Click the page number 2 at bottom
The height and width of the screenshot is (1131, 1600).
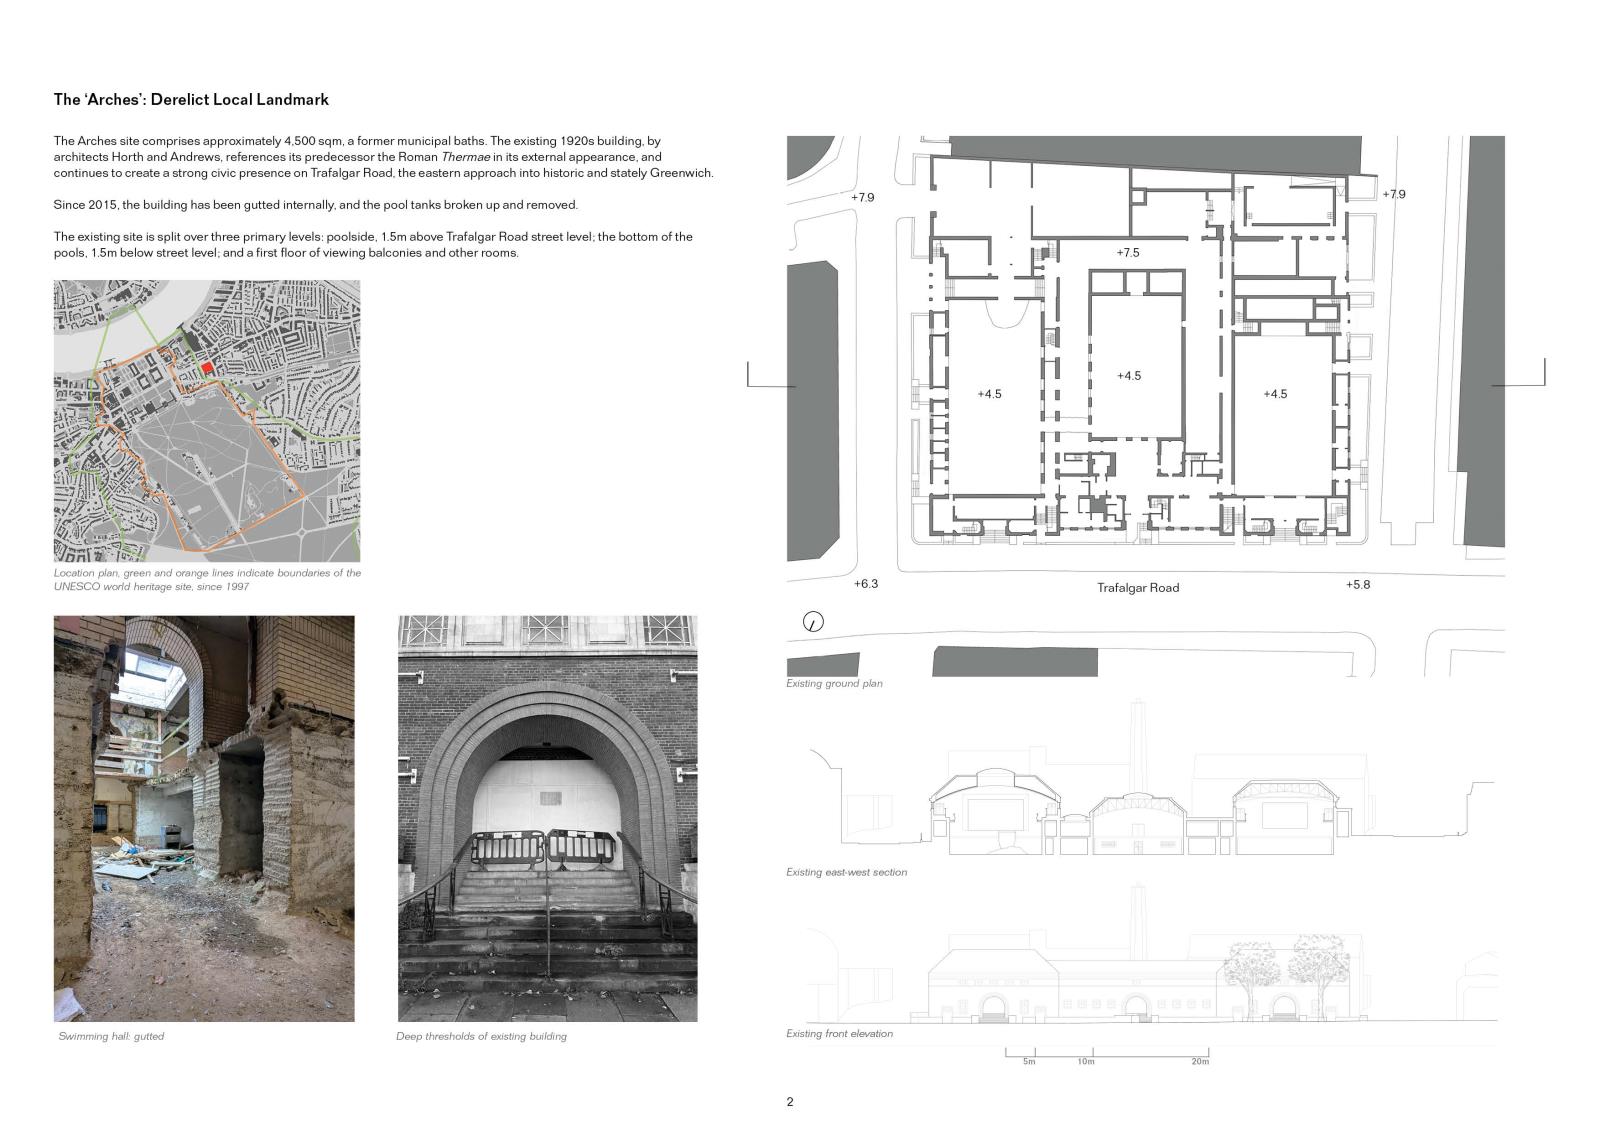pyautogui.click(x=790, y=1102)
